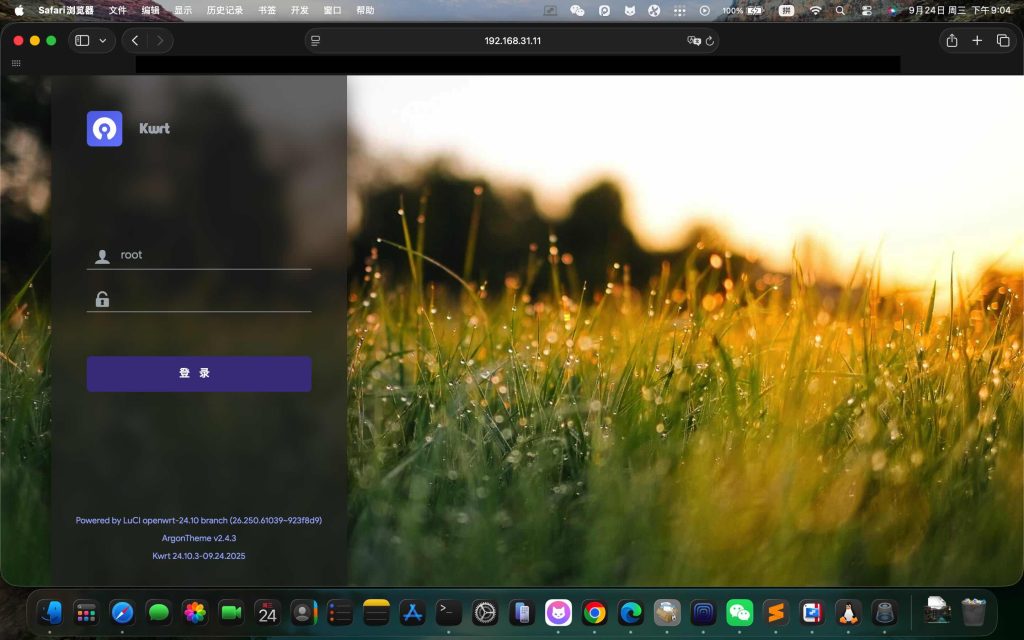Open a new tab with plus icon
This screenshot has height=640, width=1024.
[977, 41]
